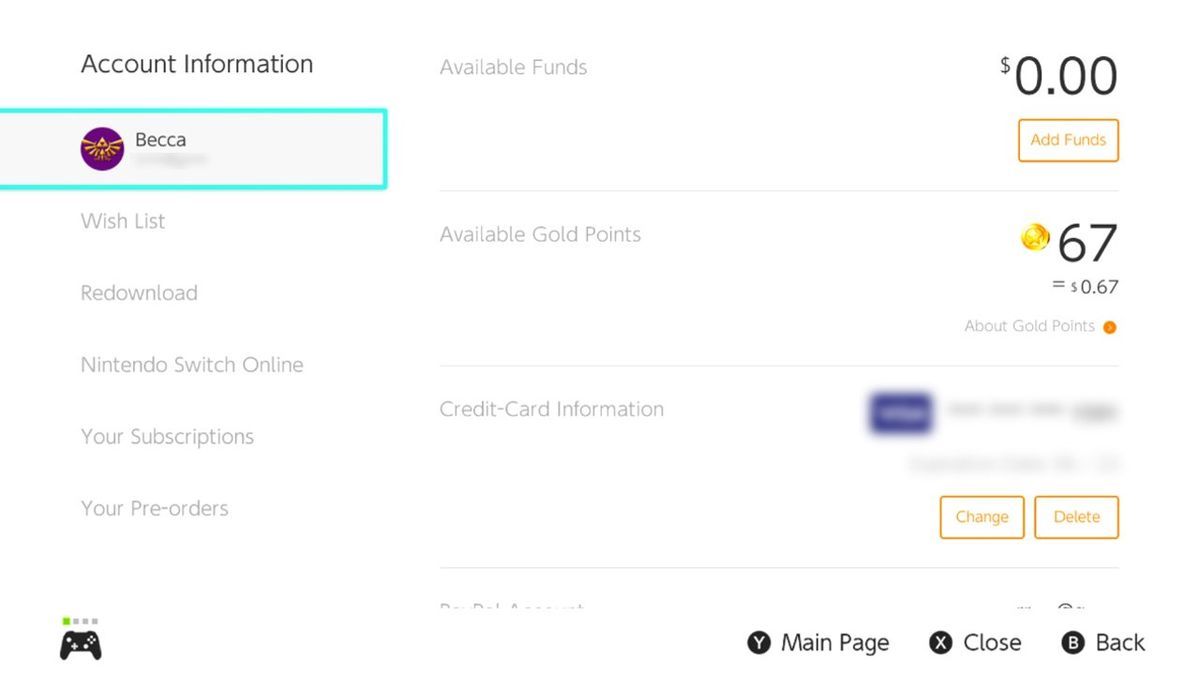Open the Wish List section
1200x675 pixels.
pyautogui.click(x=122, y=221)
